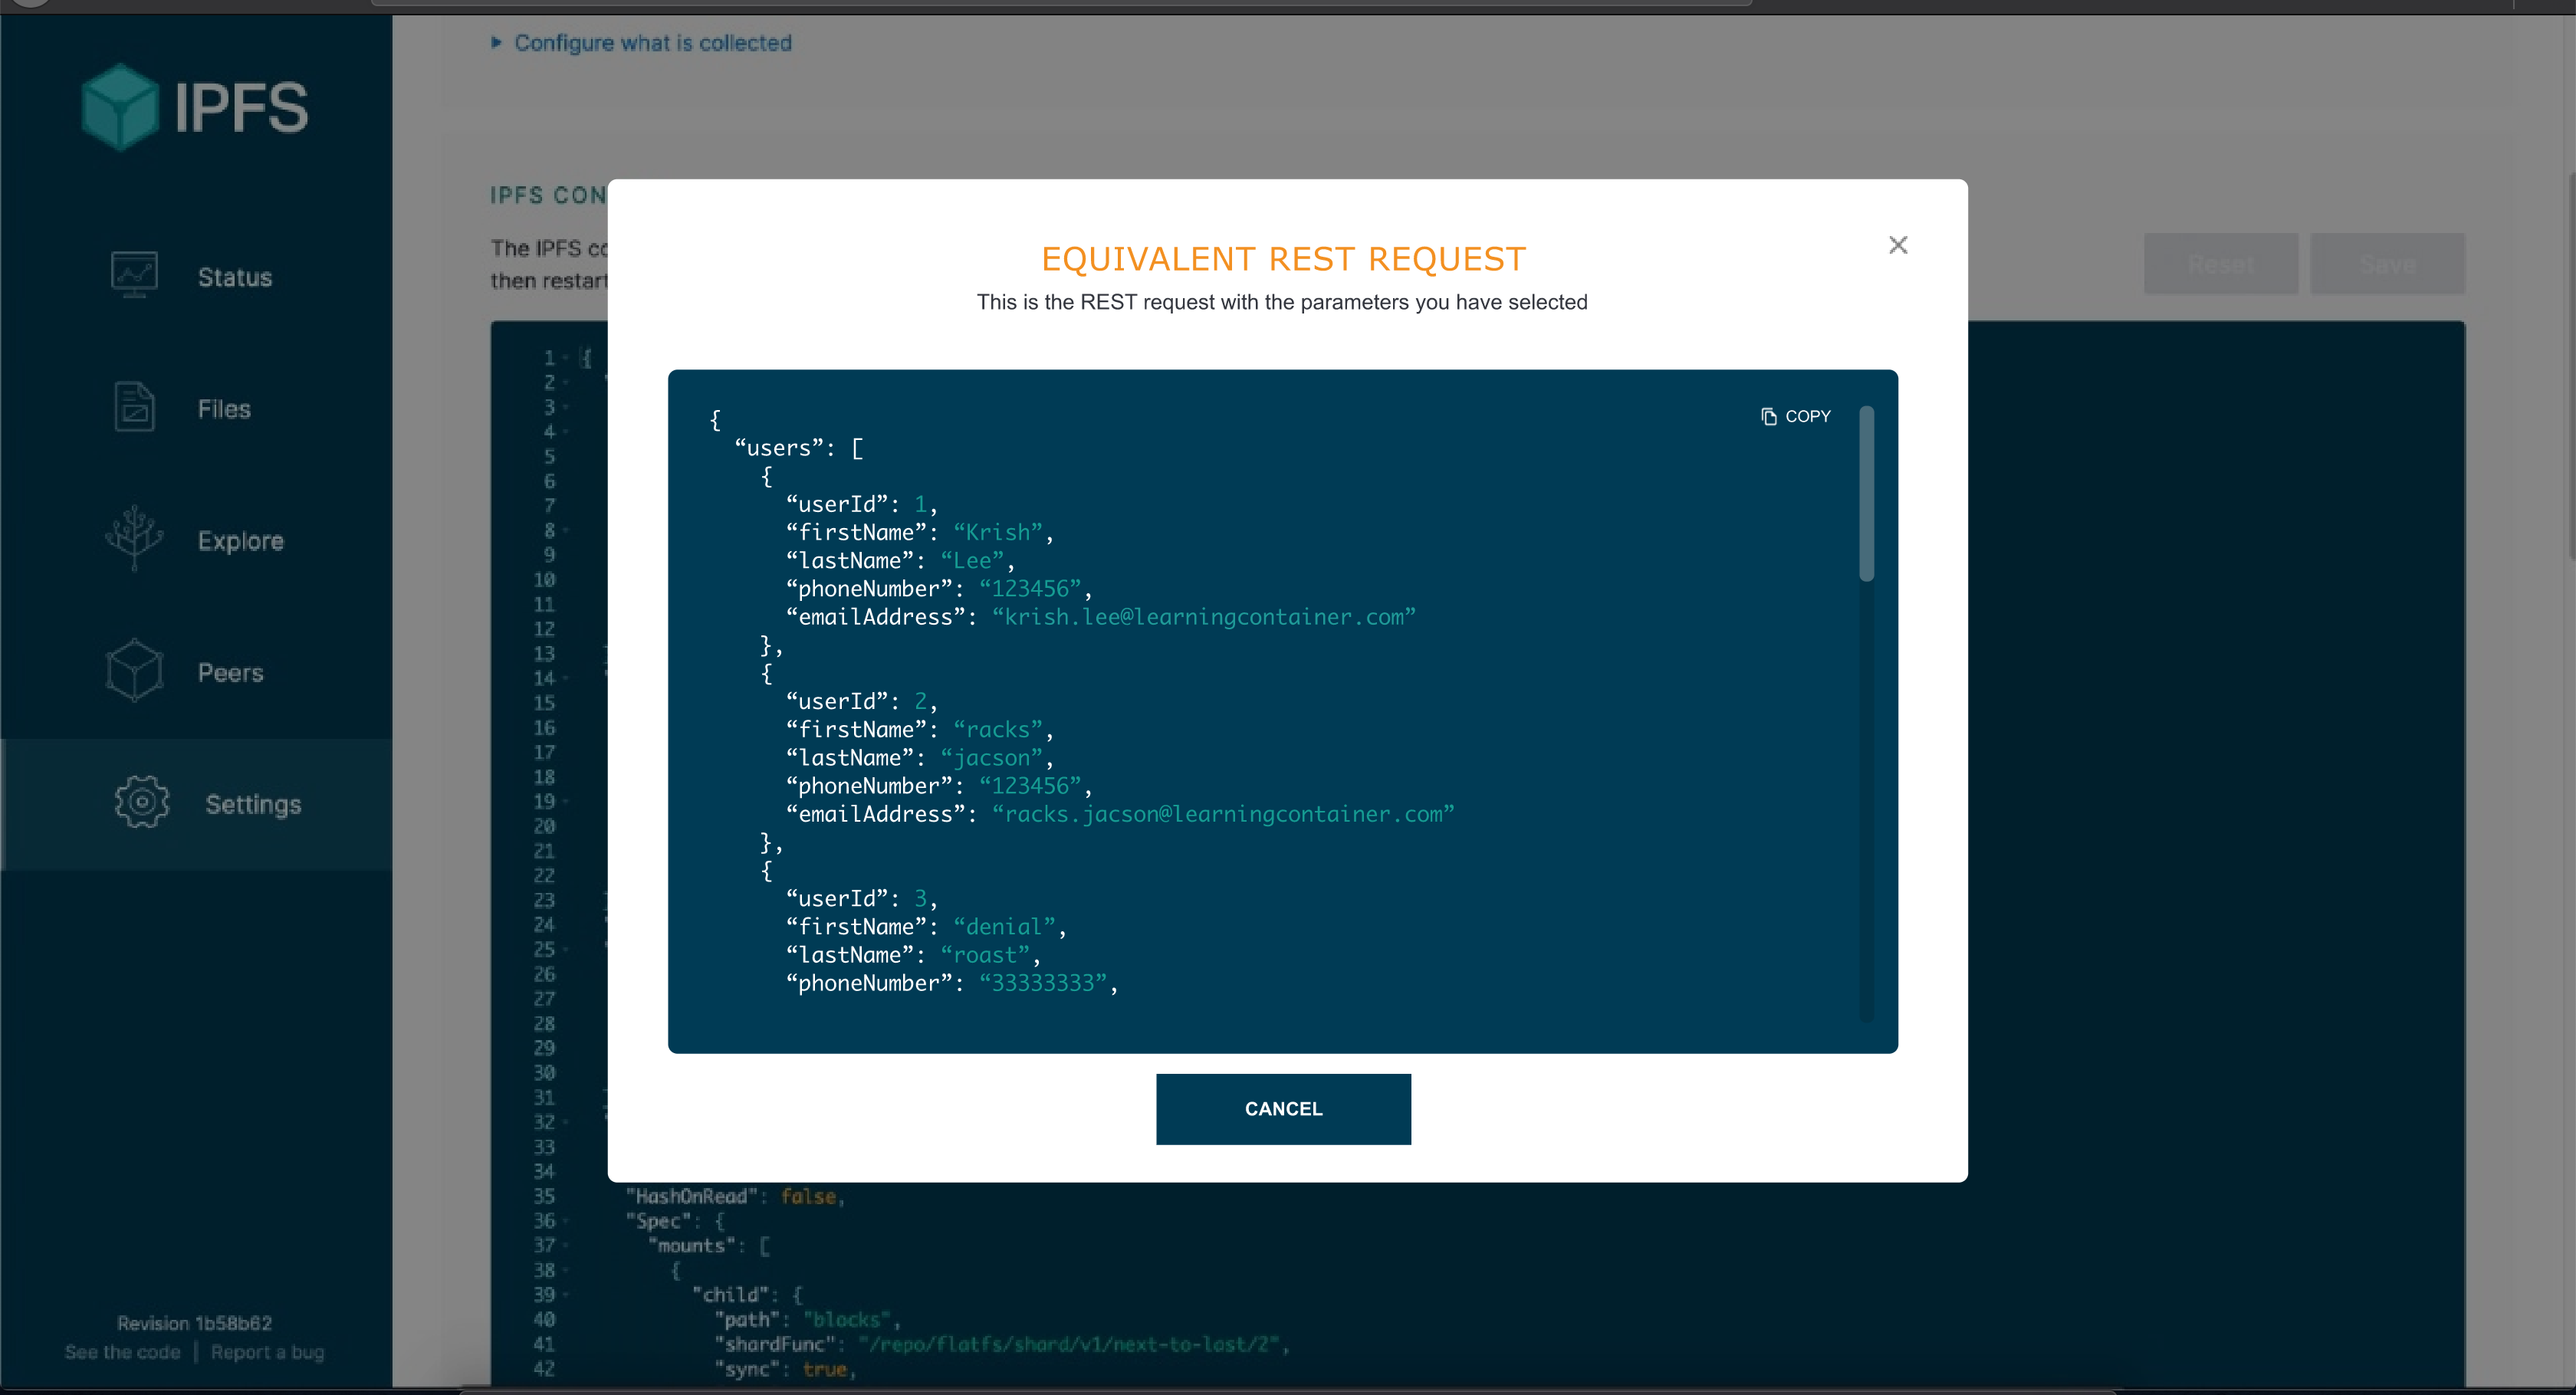The width and height of the screenshot is (2576, 1395).
Task: Select Settings in the sidebar navigation
Action: point(253,802)
